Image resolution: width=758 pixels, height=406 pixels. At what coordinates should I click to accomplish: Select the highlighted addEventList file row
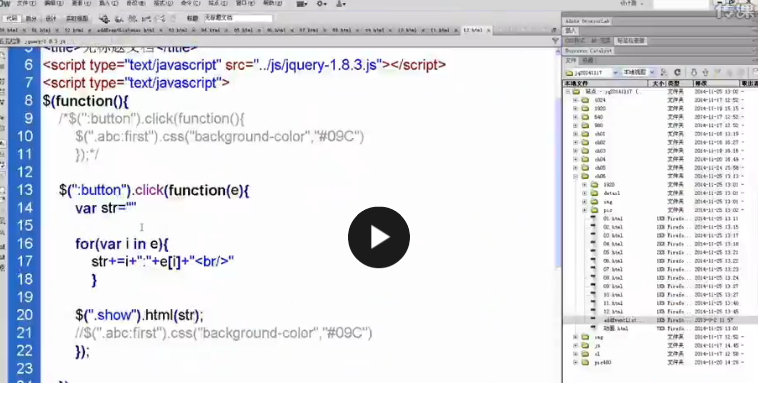point(660,320)
